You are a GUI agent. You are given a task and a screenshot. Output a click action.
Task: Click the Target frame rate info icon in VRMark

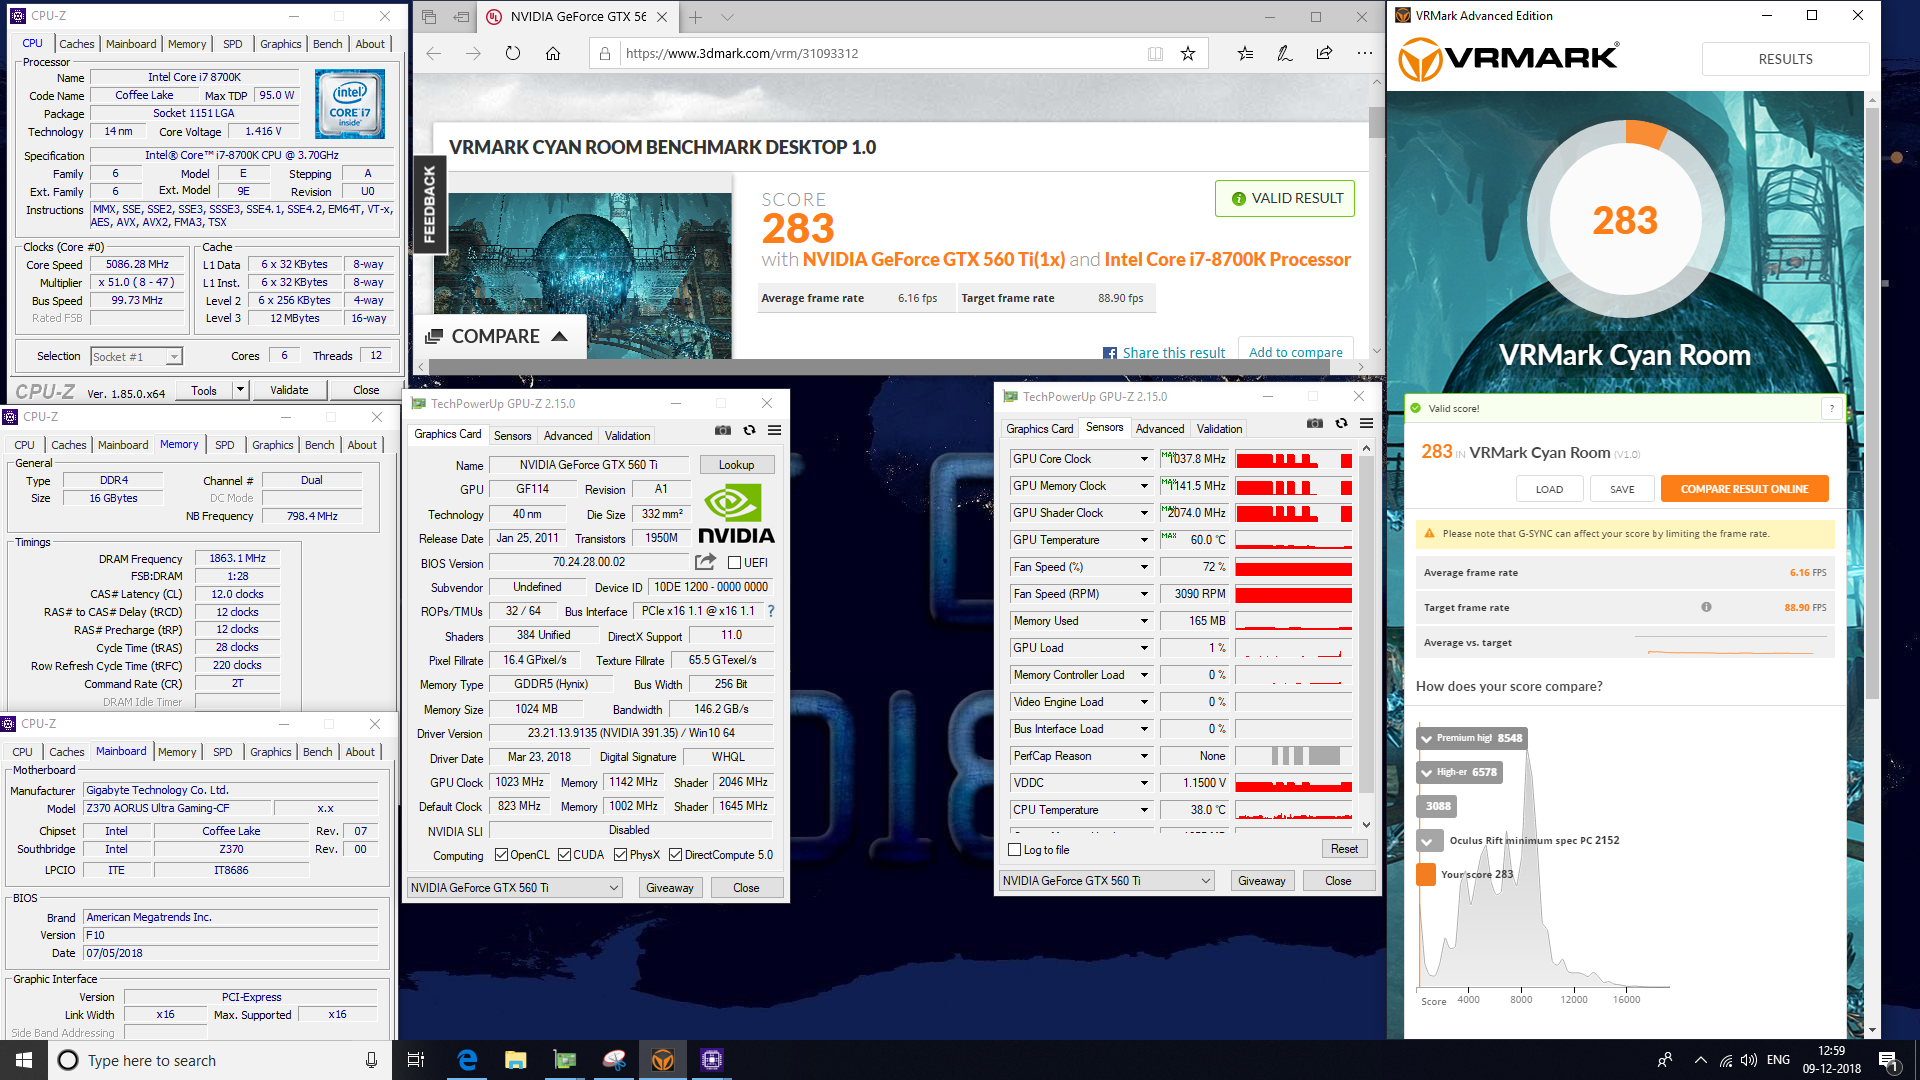[x=1706, y=607]
